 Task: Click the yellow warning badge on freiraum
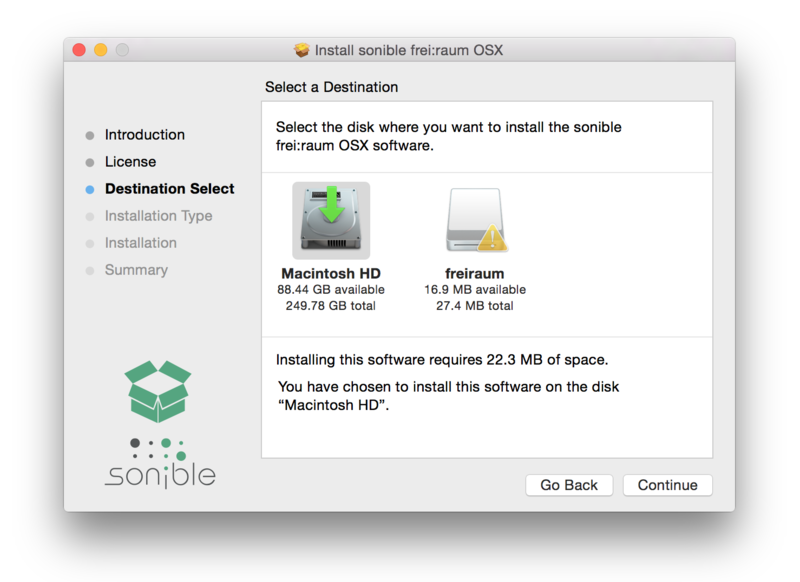click(x=491, y=237)
